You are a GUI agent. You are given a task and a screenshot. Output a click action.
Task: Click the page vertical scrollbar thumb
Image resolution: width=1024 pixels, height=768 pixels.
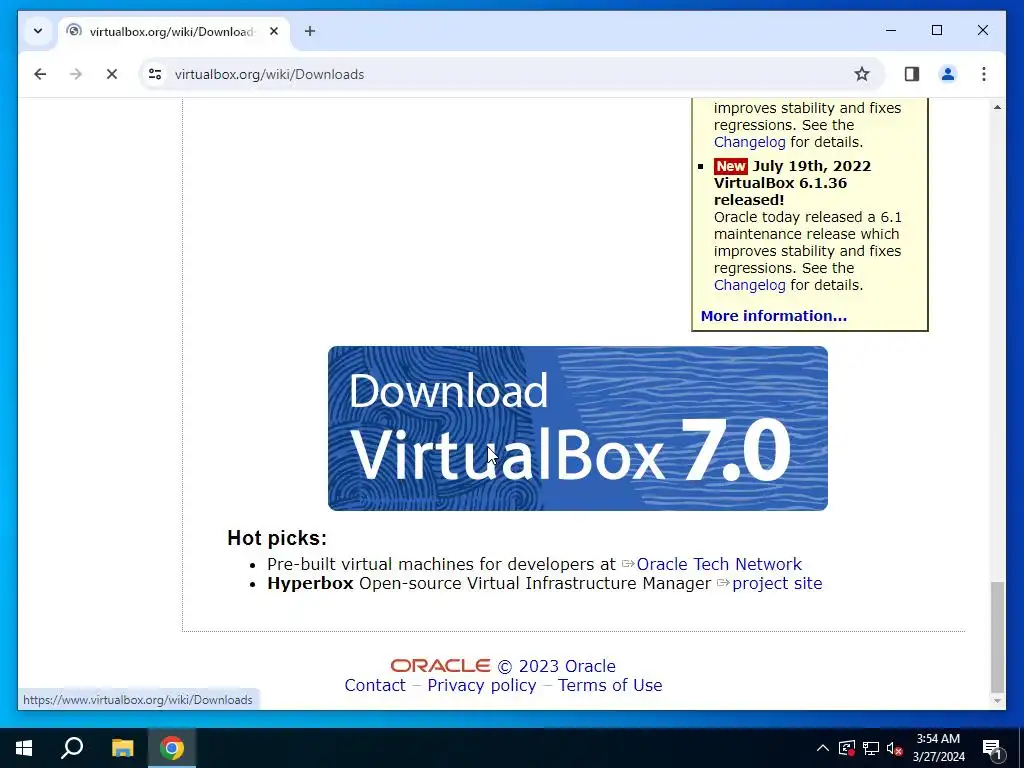coord(997,637)
